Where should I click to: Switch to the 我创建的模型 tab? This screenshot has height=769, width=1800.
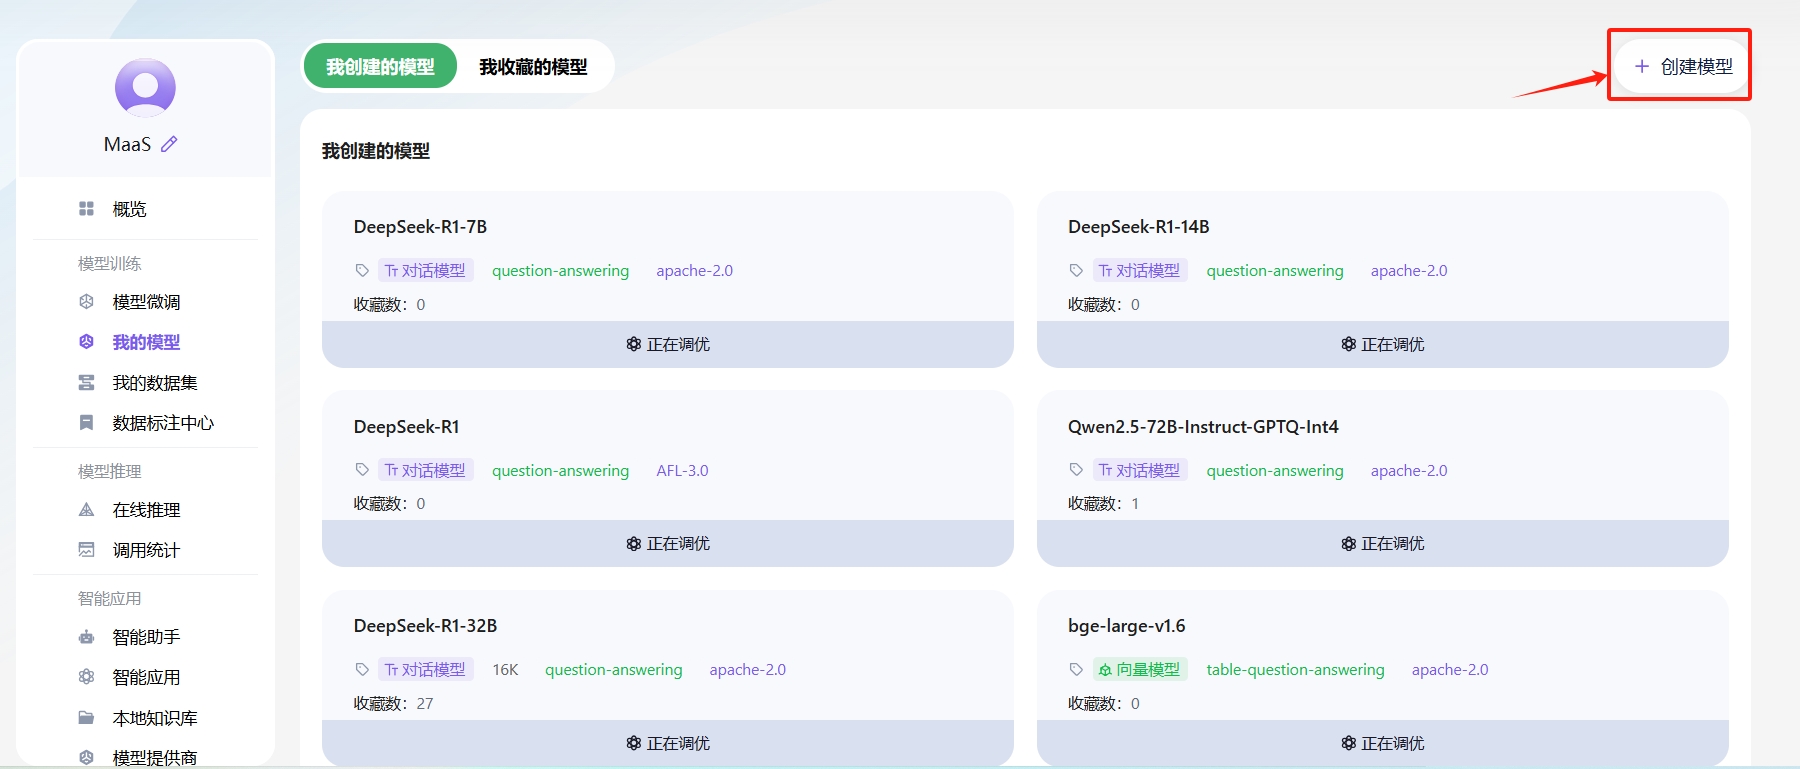[x=380, y=66]
